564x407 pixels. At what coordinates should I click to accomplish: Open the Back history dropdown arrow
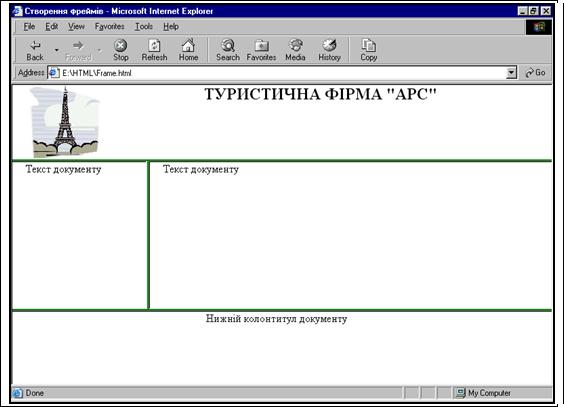[x=56, y=50]
